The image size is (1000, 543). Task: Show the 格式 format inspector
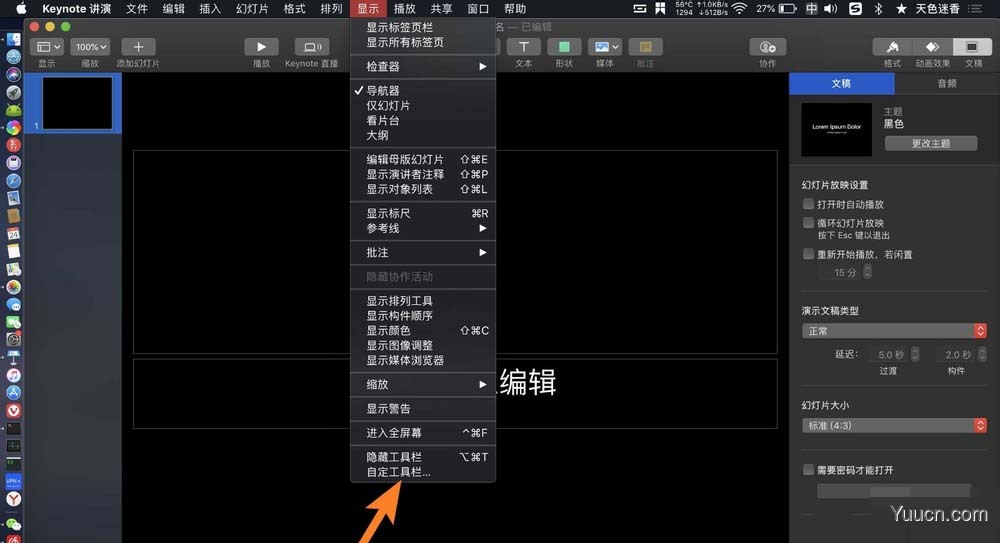(x=892, y=47)
